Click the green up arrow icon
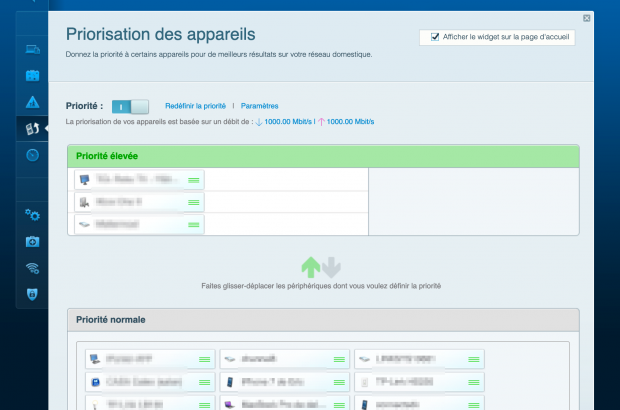The height and width of the screenshot is (410, 620). coord(311,267)
